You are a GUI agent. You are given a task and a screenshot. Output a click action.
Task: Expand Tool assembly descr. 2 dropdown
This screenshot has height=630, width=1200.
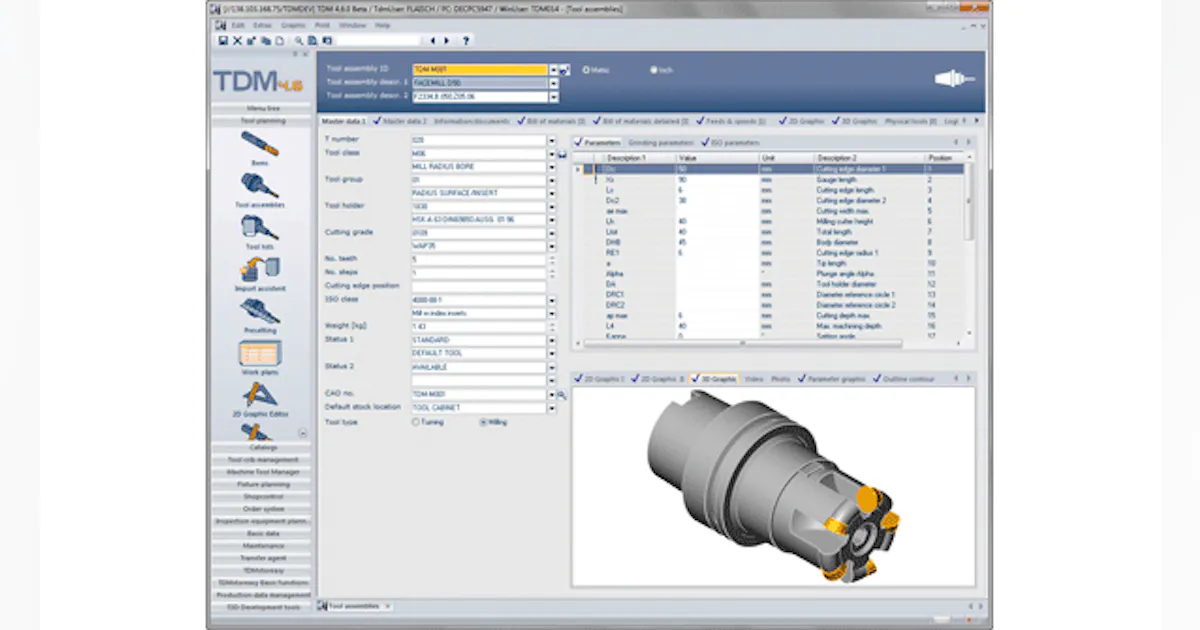point(553,97)
